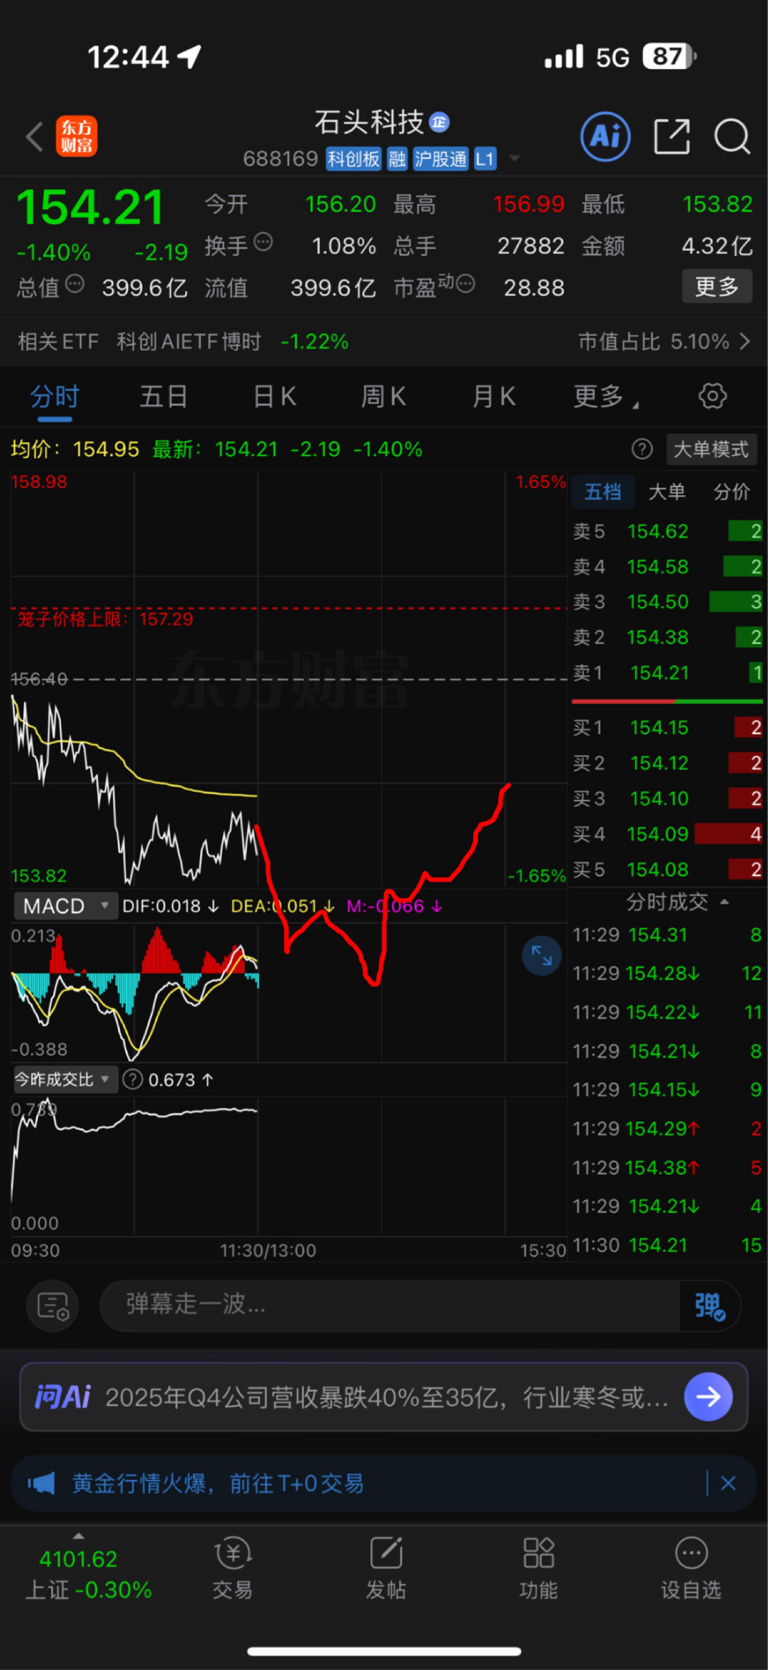This screenshot has width=768, height=1670.
Task: Open the 东方财富 app logo
Action: (77, 136)
